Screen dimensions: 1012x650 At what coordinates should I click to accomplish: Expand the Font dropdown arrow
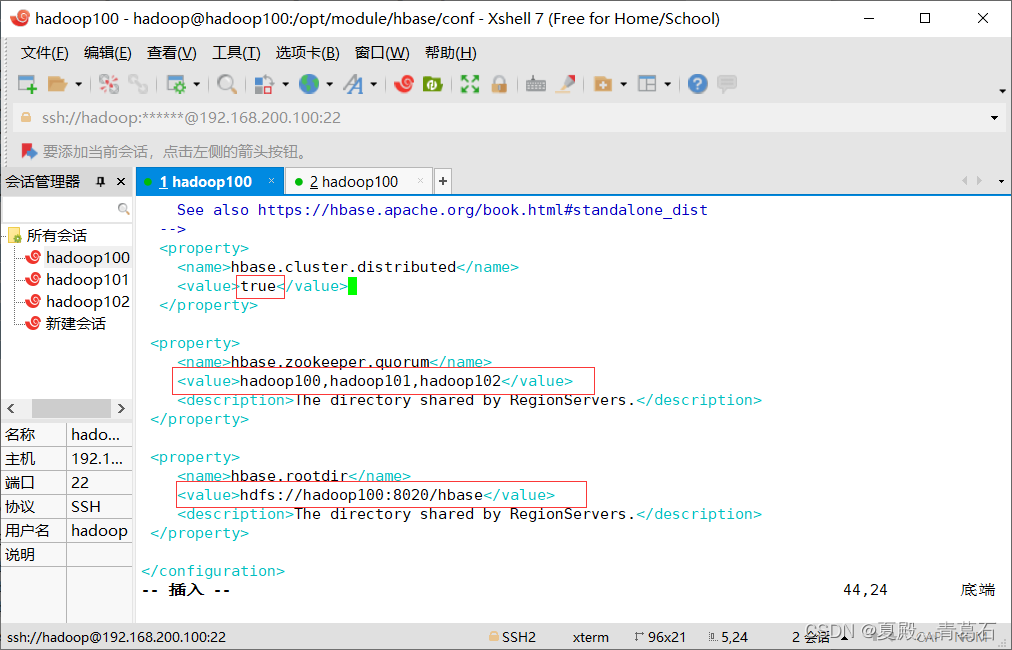(374, 85)
